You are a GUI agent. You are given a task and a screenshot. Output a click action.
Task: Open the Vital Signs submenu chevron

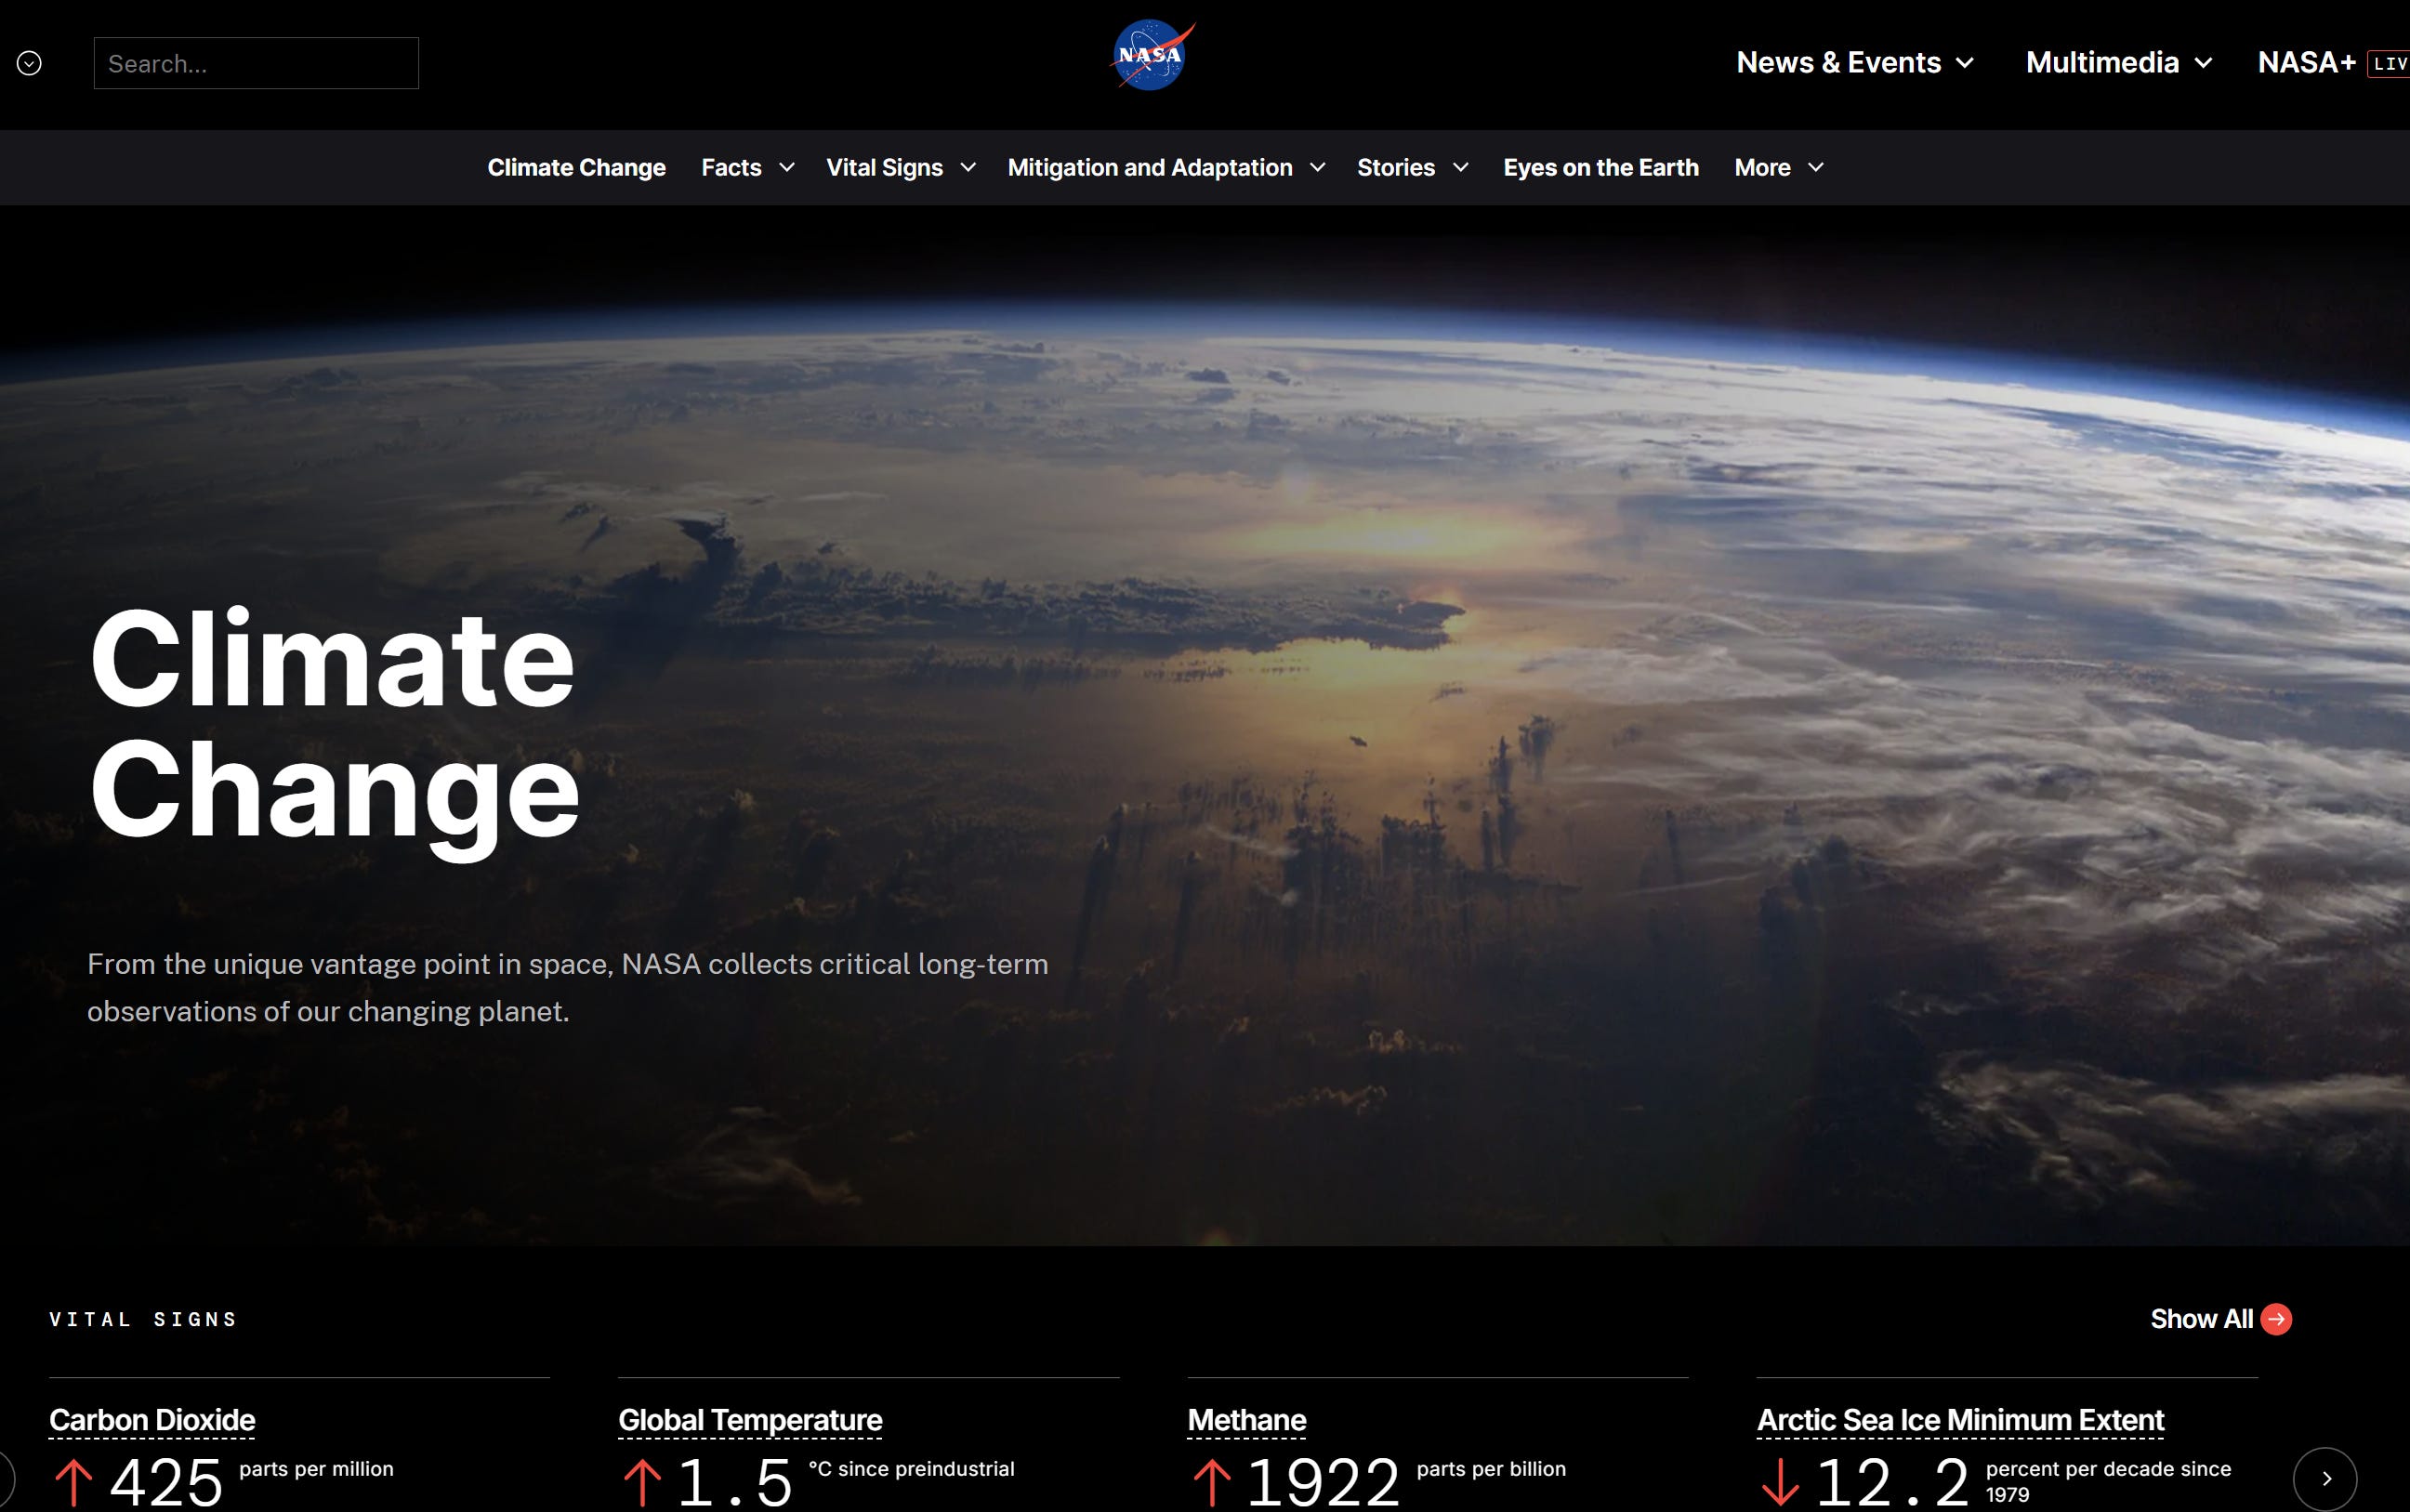968,167
